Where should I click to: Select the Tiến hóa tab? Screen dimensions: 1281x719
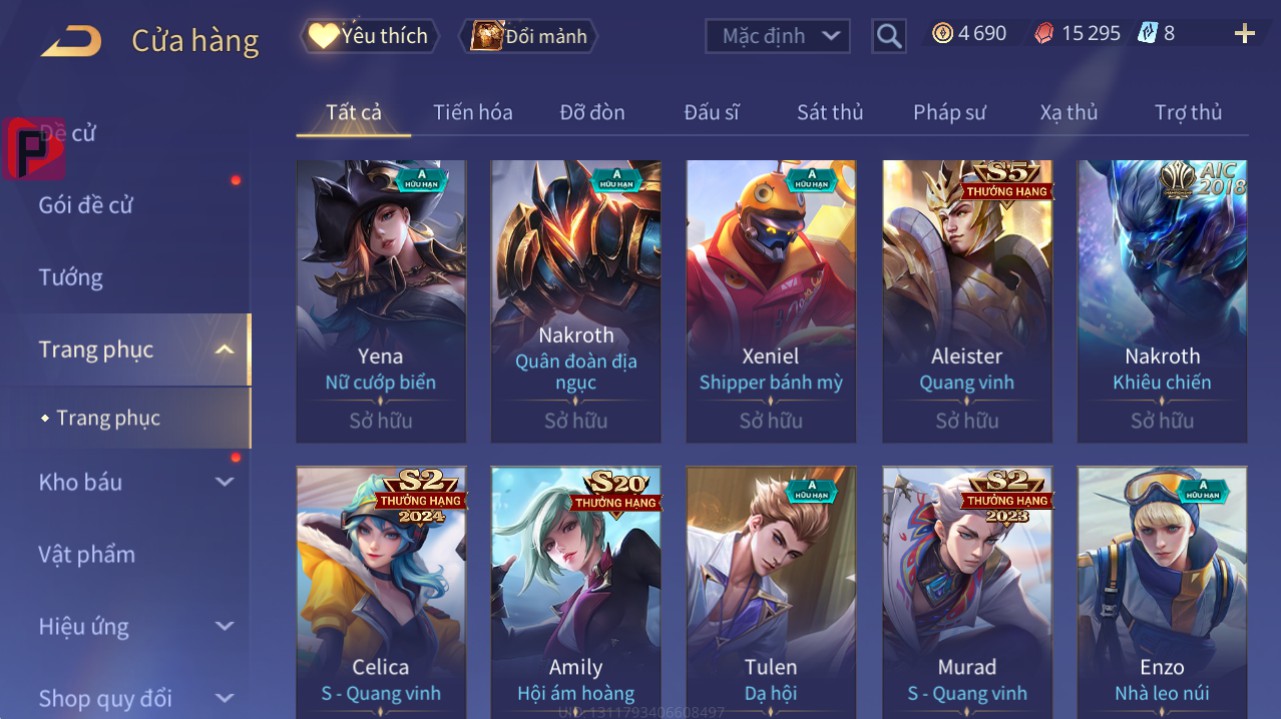[473, 113]
